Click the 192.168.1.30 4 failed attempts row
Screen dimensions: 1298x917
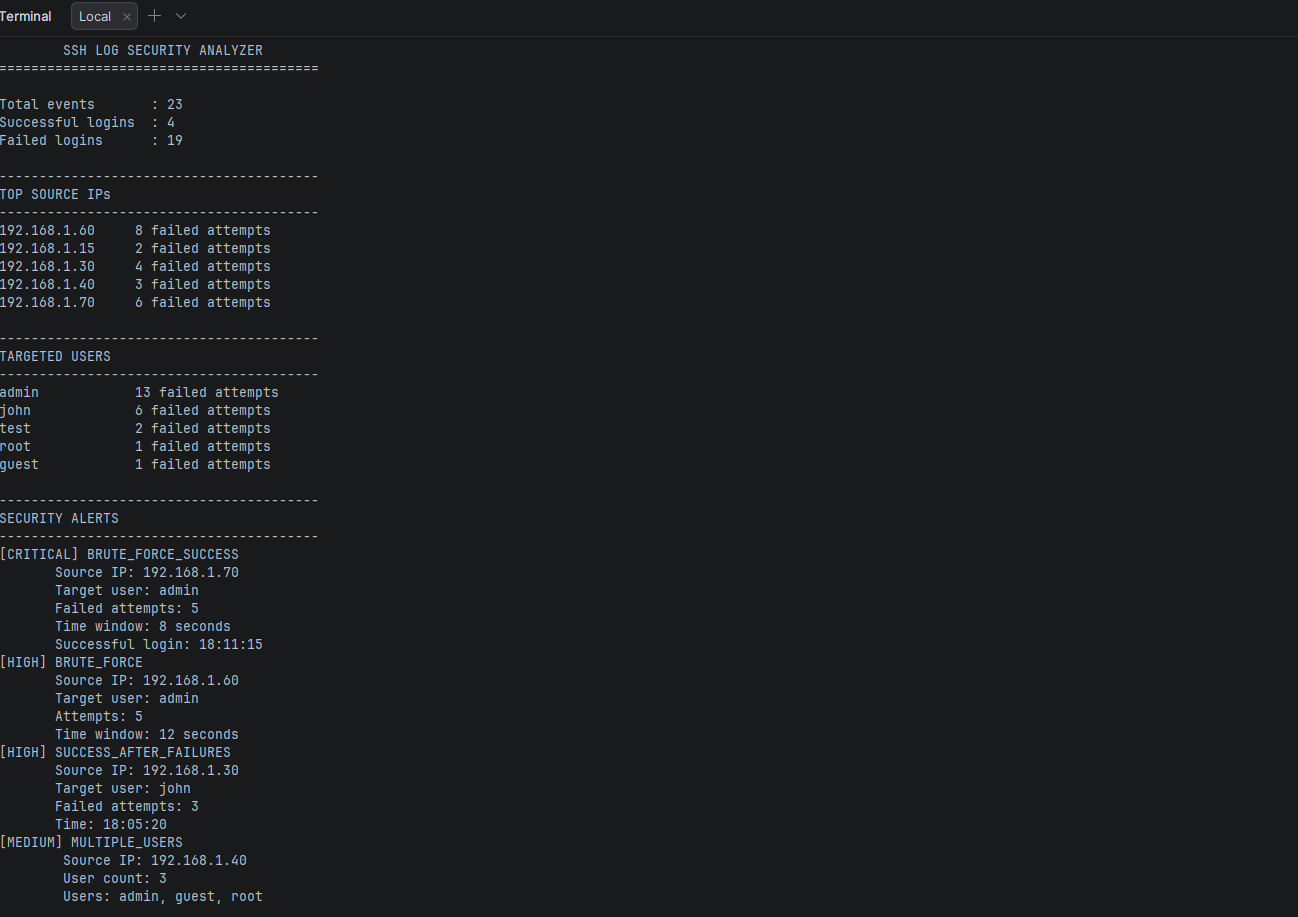[135, 266]
